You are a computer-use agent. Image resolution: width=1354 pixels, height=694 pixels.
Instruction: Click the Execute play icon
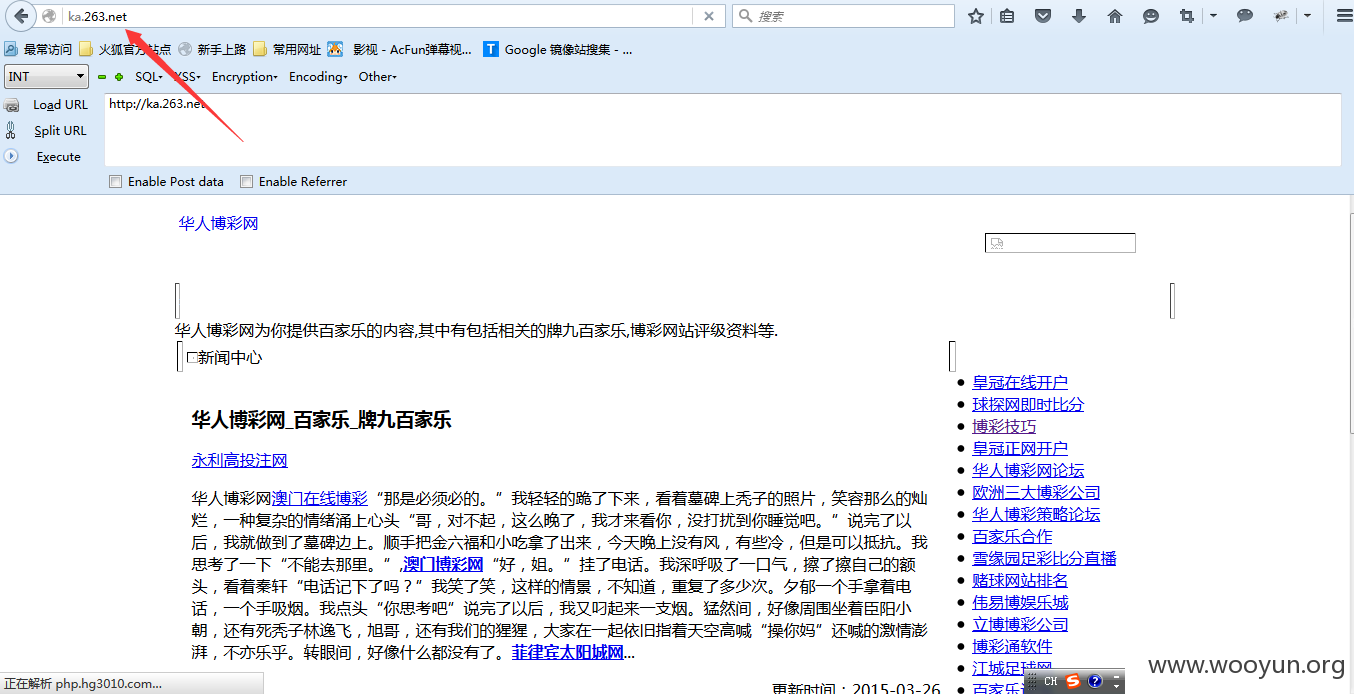point(11,156)
